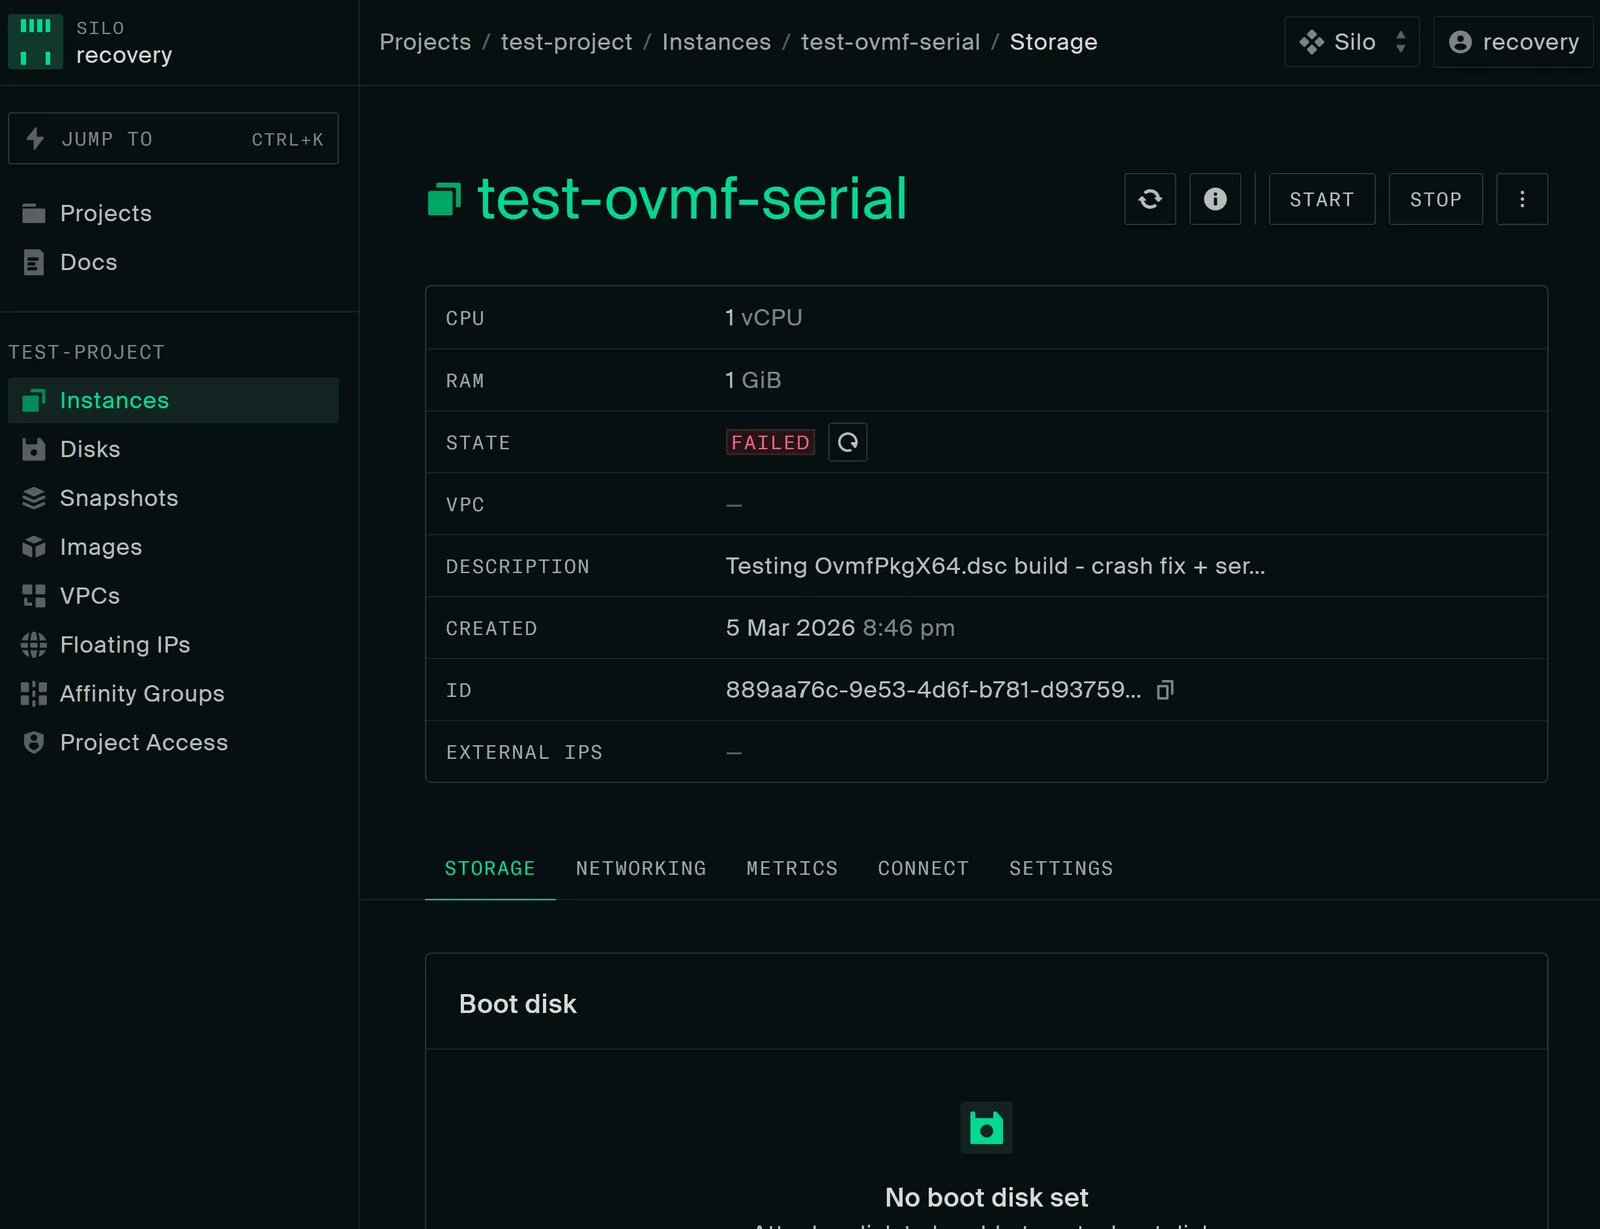Open the Settings tab
Screen dimensions: 1600x1229
click(1060, 868)
